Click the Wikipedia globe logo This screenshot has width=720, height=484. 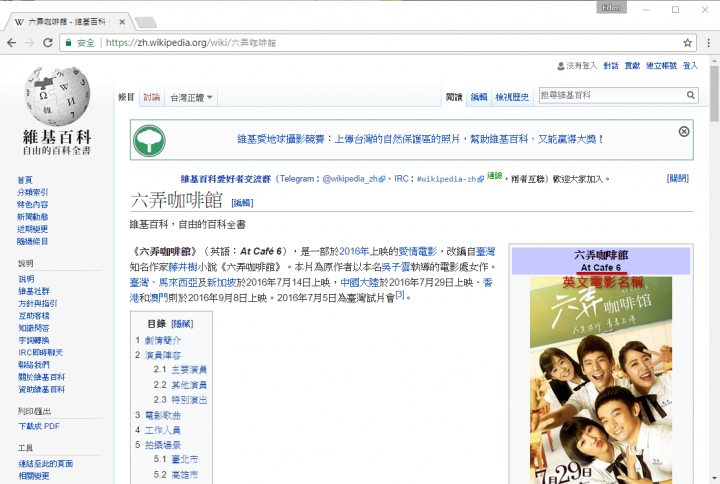pos(57,96)
